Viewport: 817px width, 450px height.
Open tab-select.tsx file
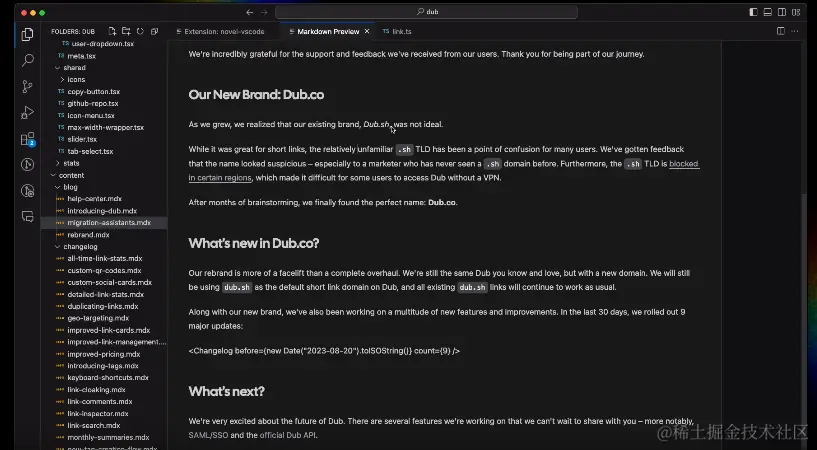(90, 151)
